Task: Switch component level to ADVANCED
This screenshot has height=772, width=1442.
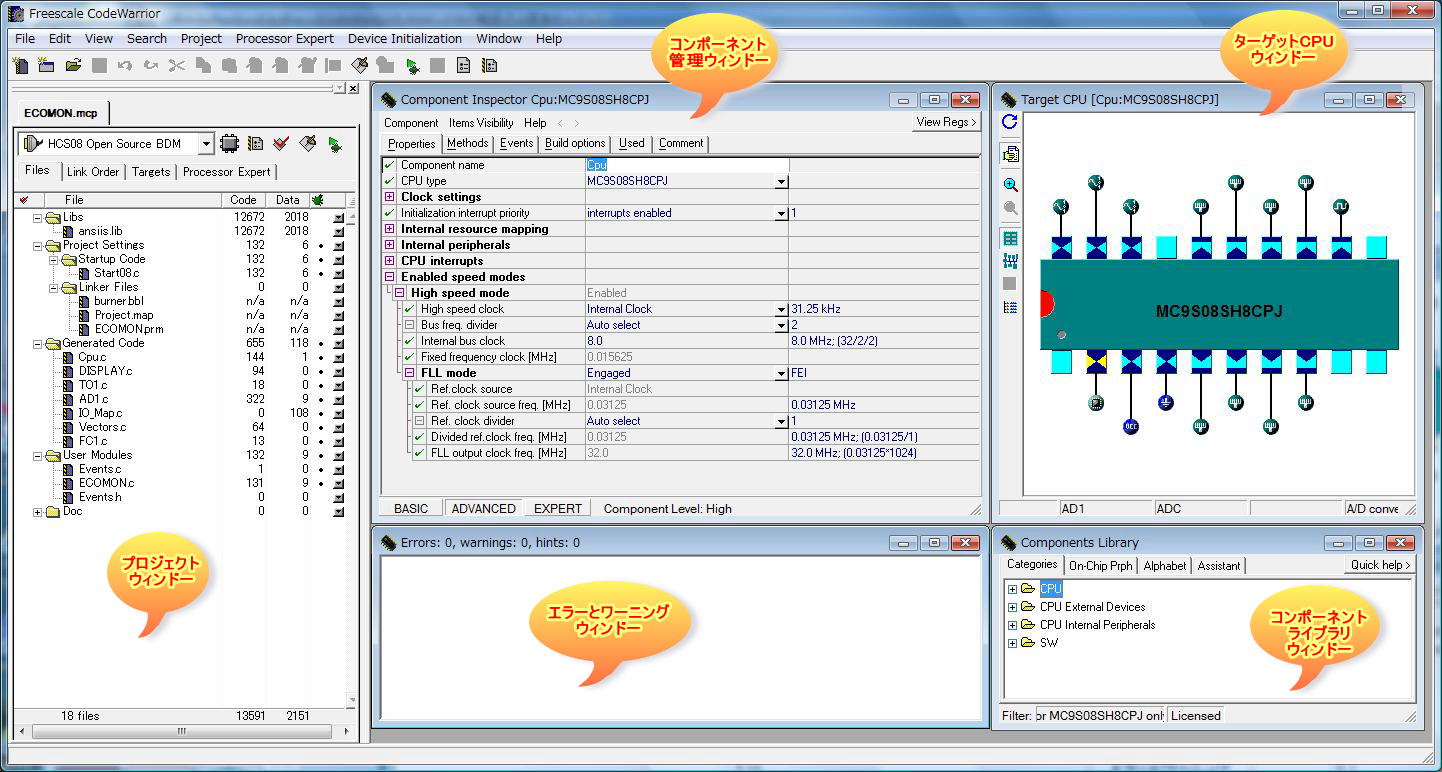Action: (483, 508)
